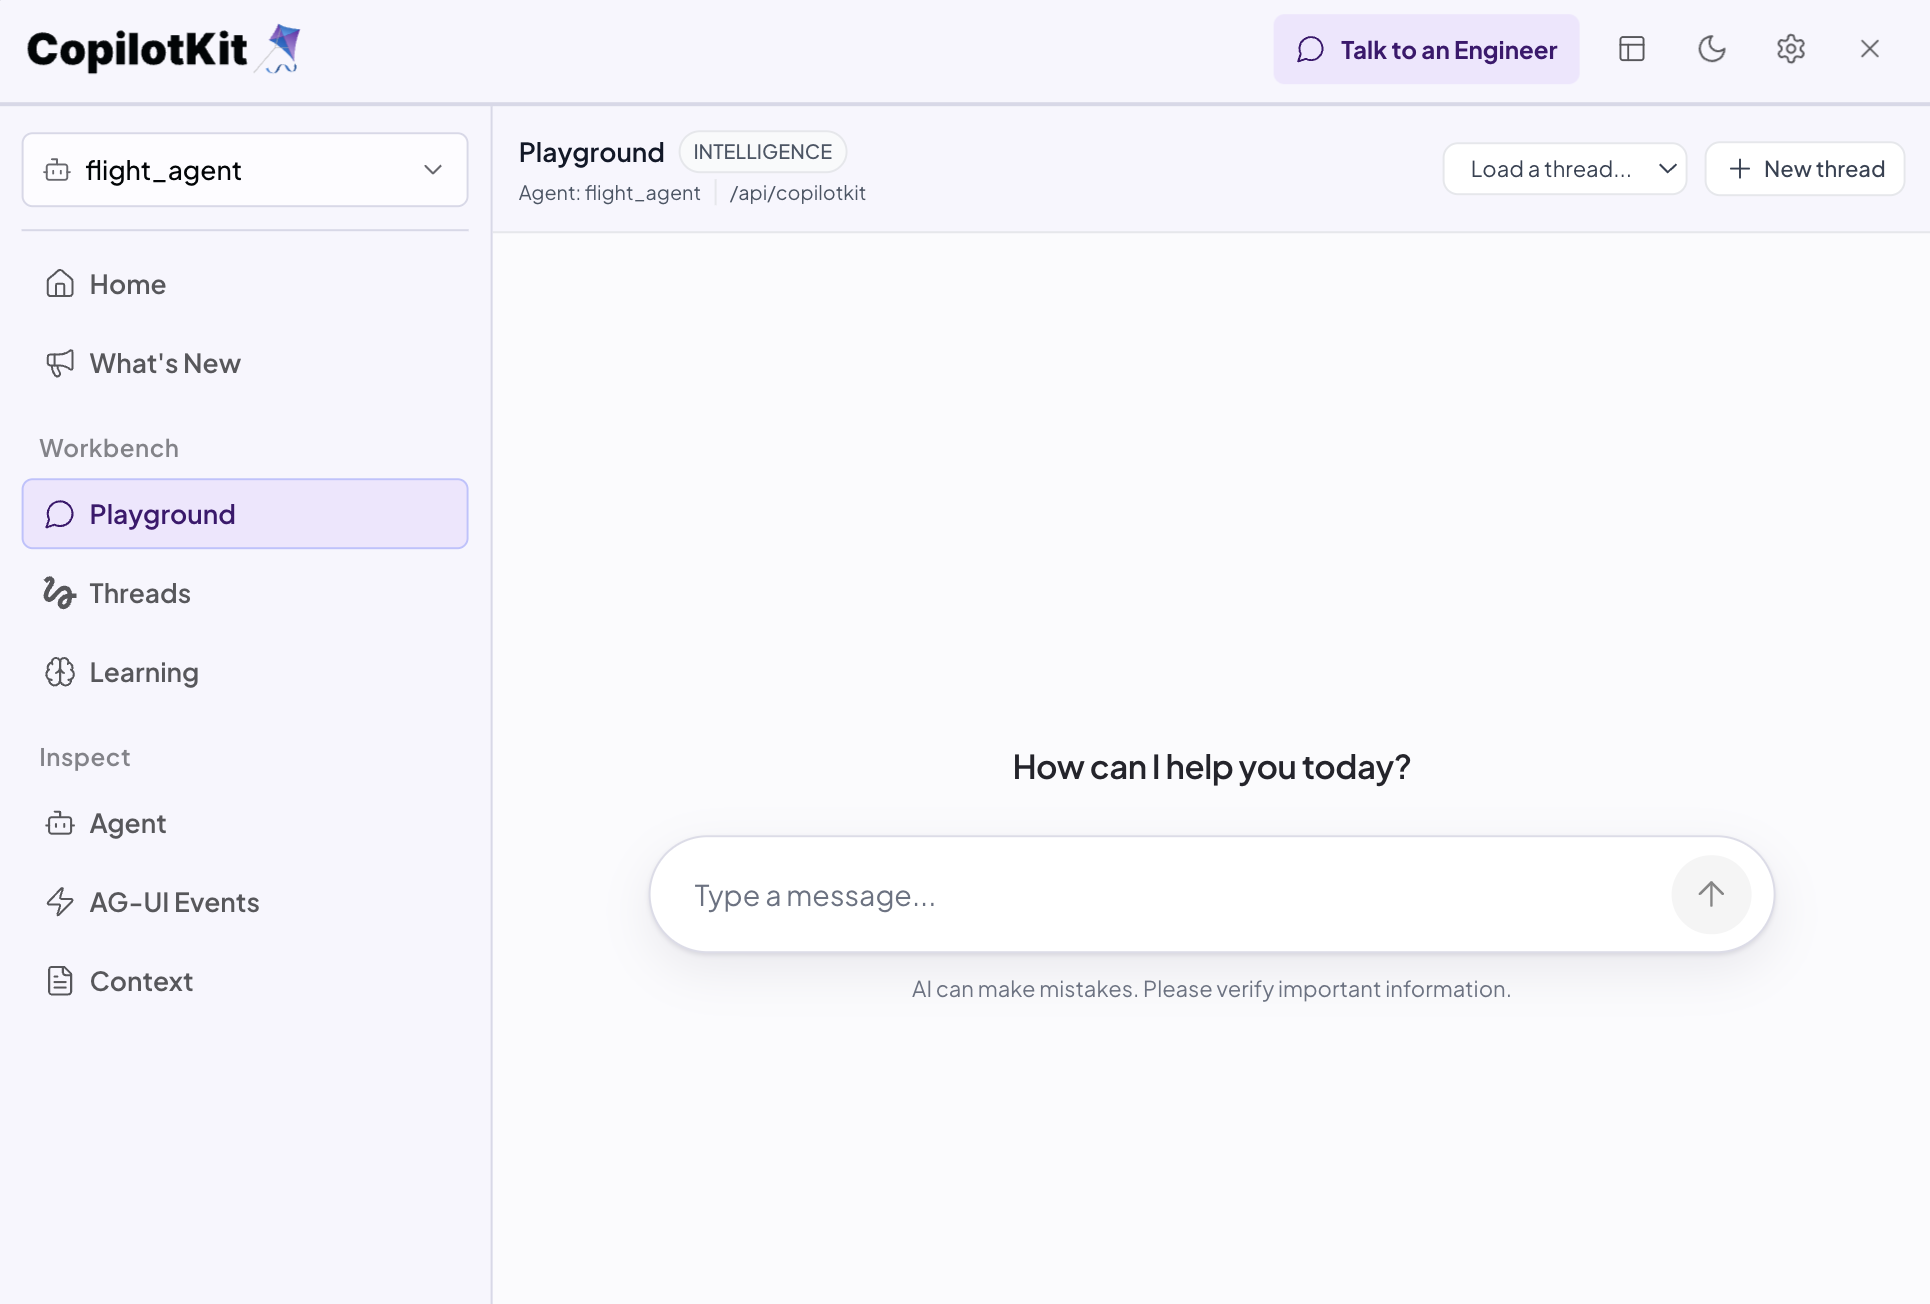
Task: Expand the flight_agent selector dropdown
Action: (x=245, y=170)
